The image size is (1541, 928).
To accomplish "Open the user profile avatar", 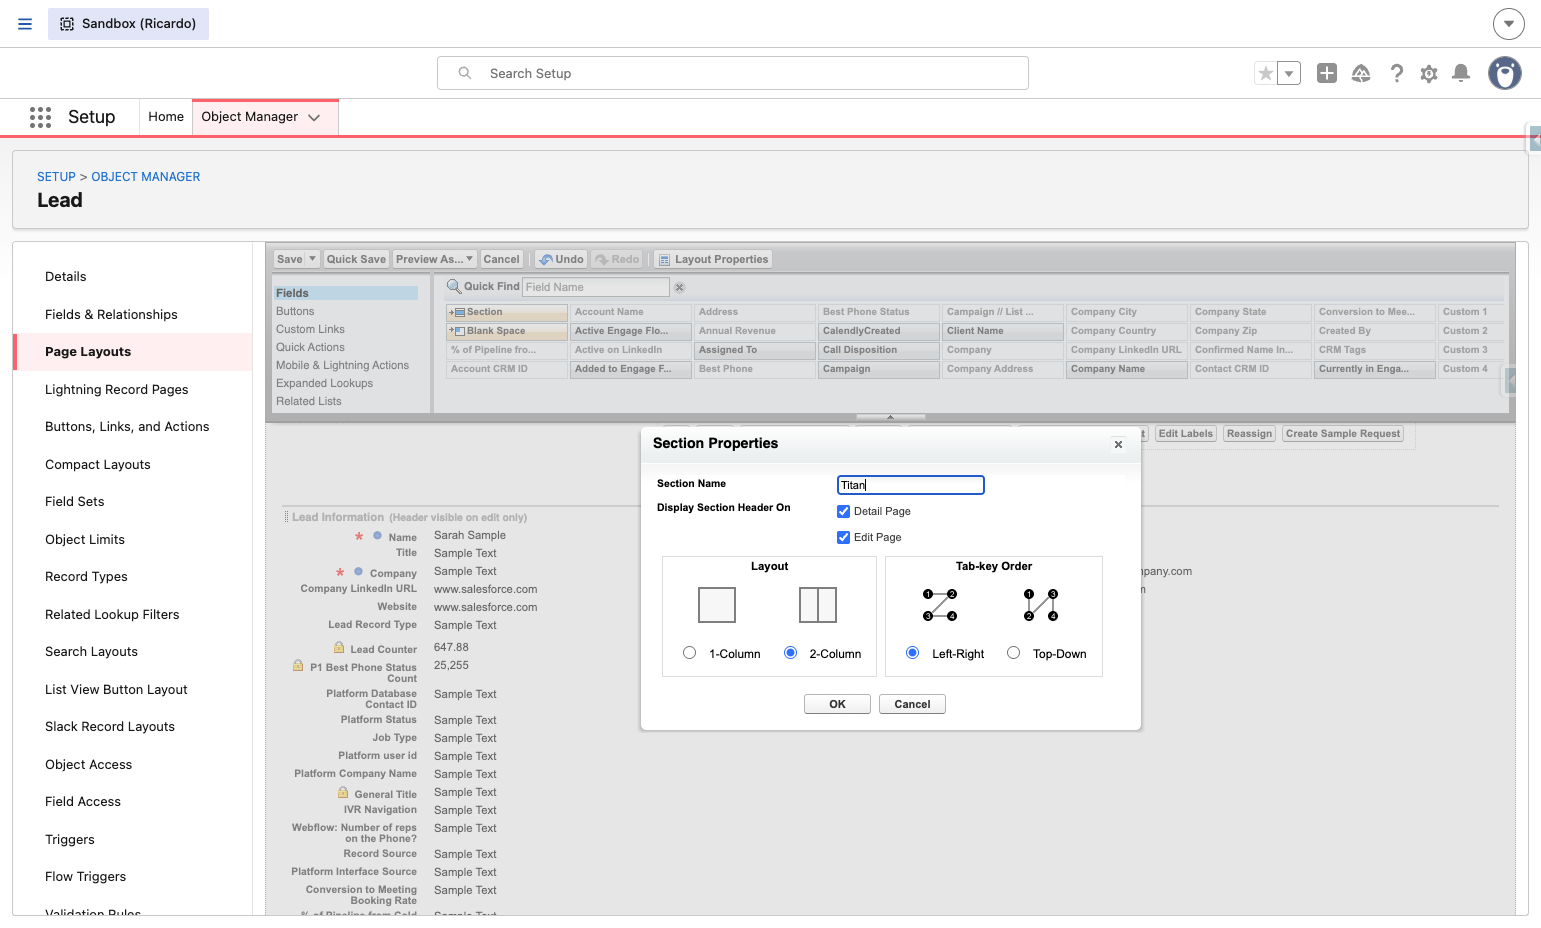I will coord(1505,73).
